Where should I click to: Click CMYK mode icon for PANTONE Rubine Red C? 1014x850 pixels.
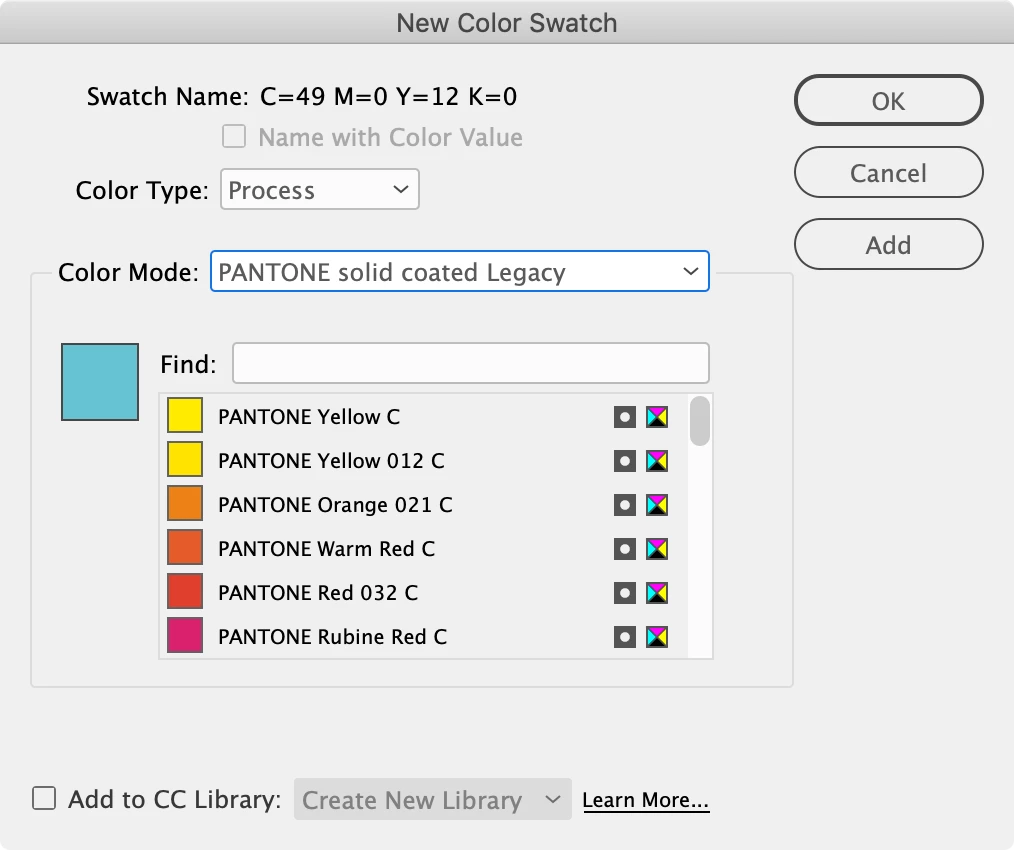[657, 637]
